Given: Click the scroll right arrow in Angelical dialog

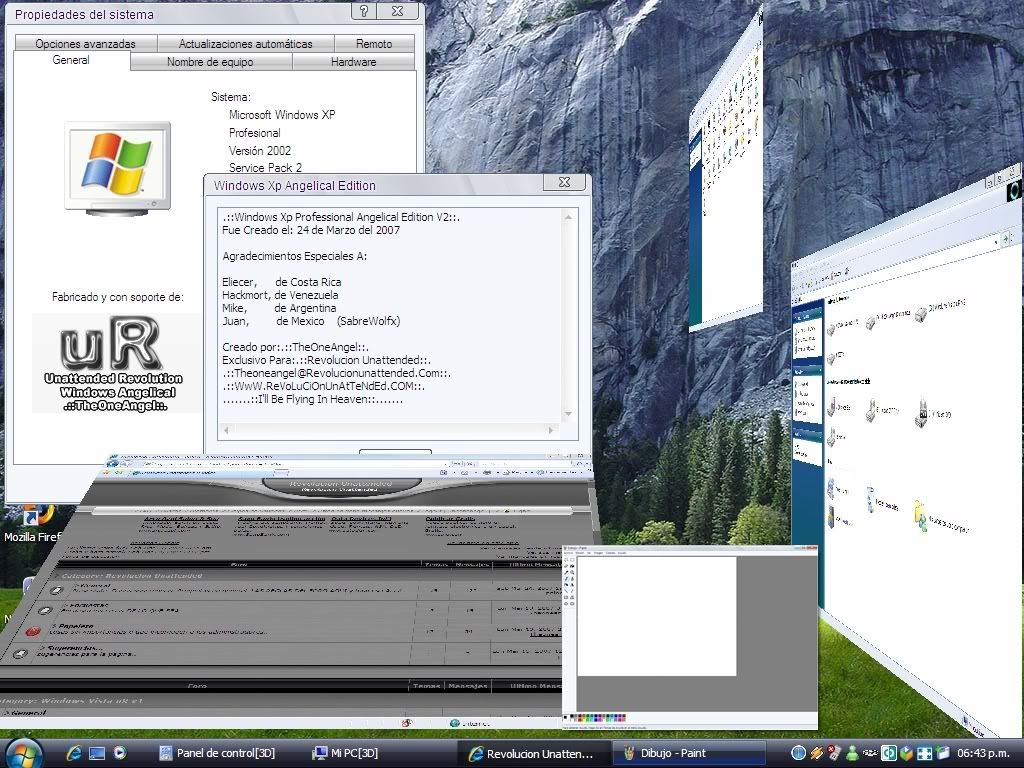Looking at the screenshot, I should coord(551,430).
